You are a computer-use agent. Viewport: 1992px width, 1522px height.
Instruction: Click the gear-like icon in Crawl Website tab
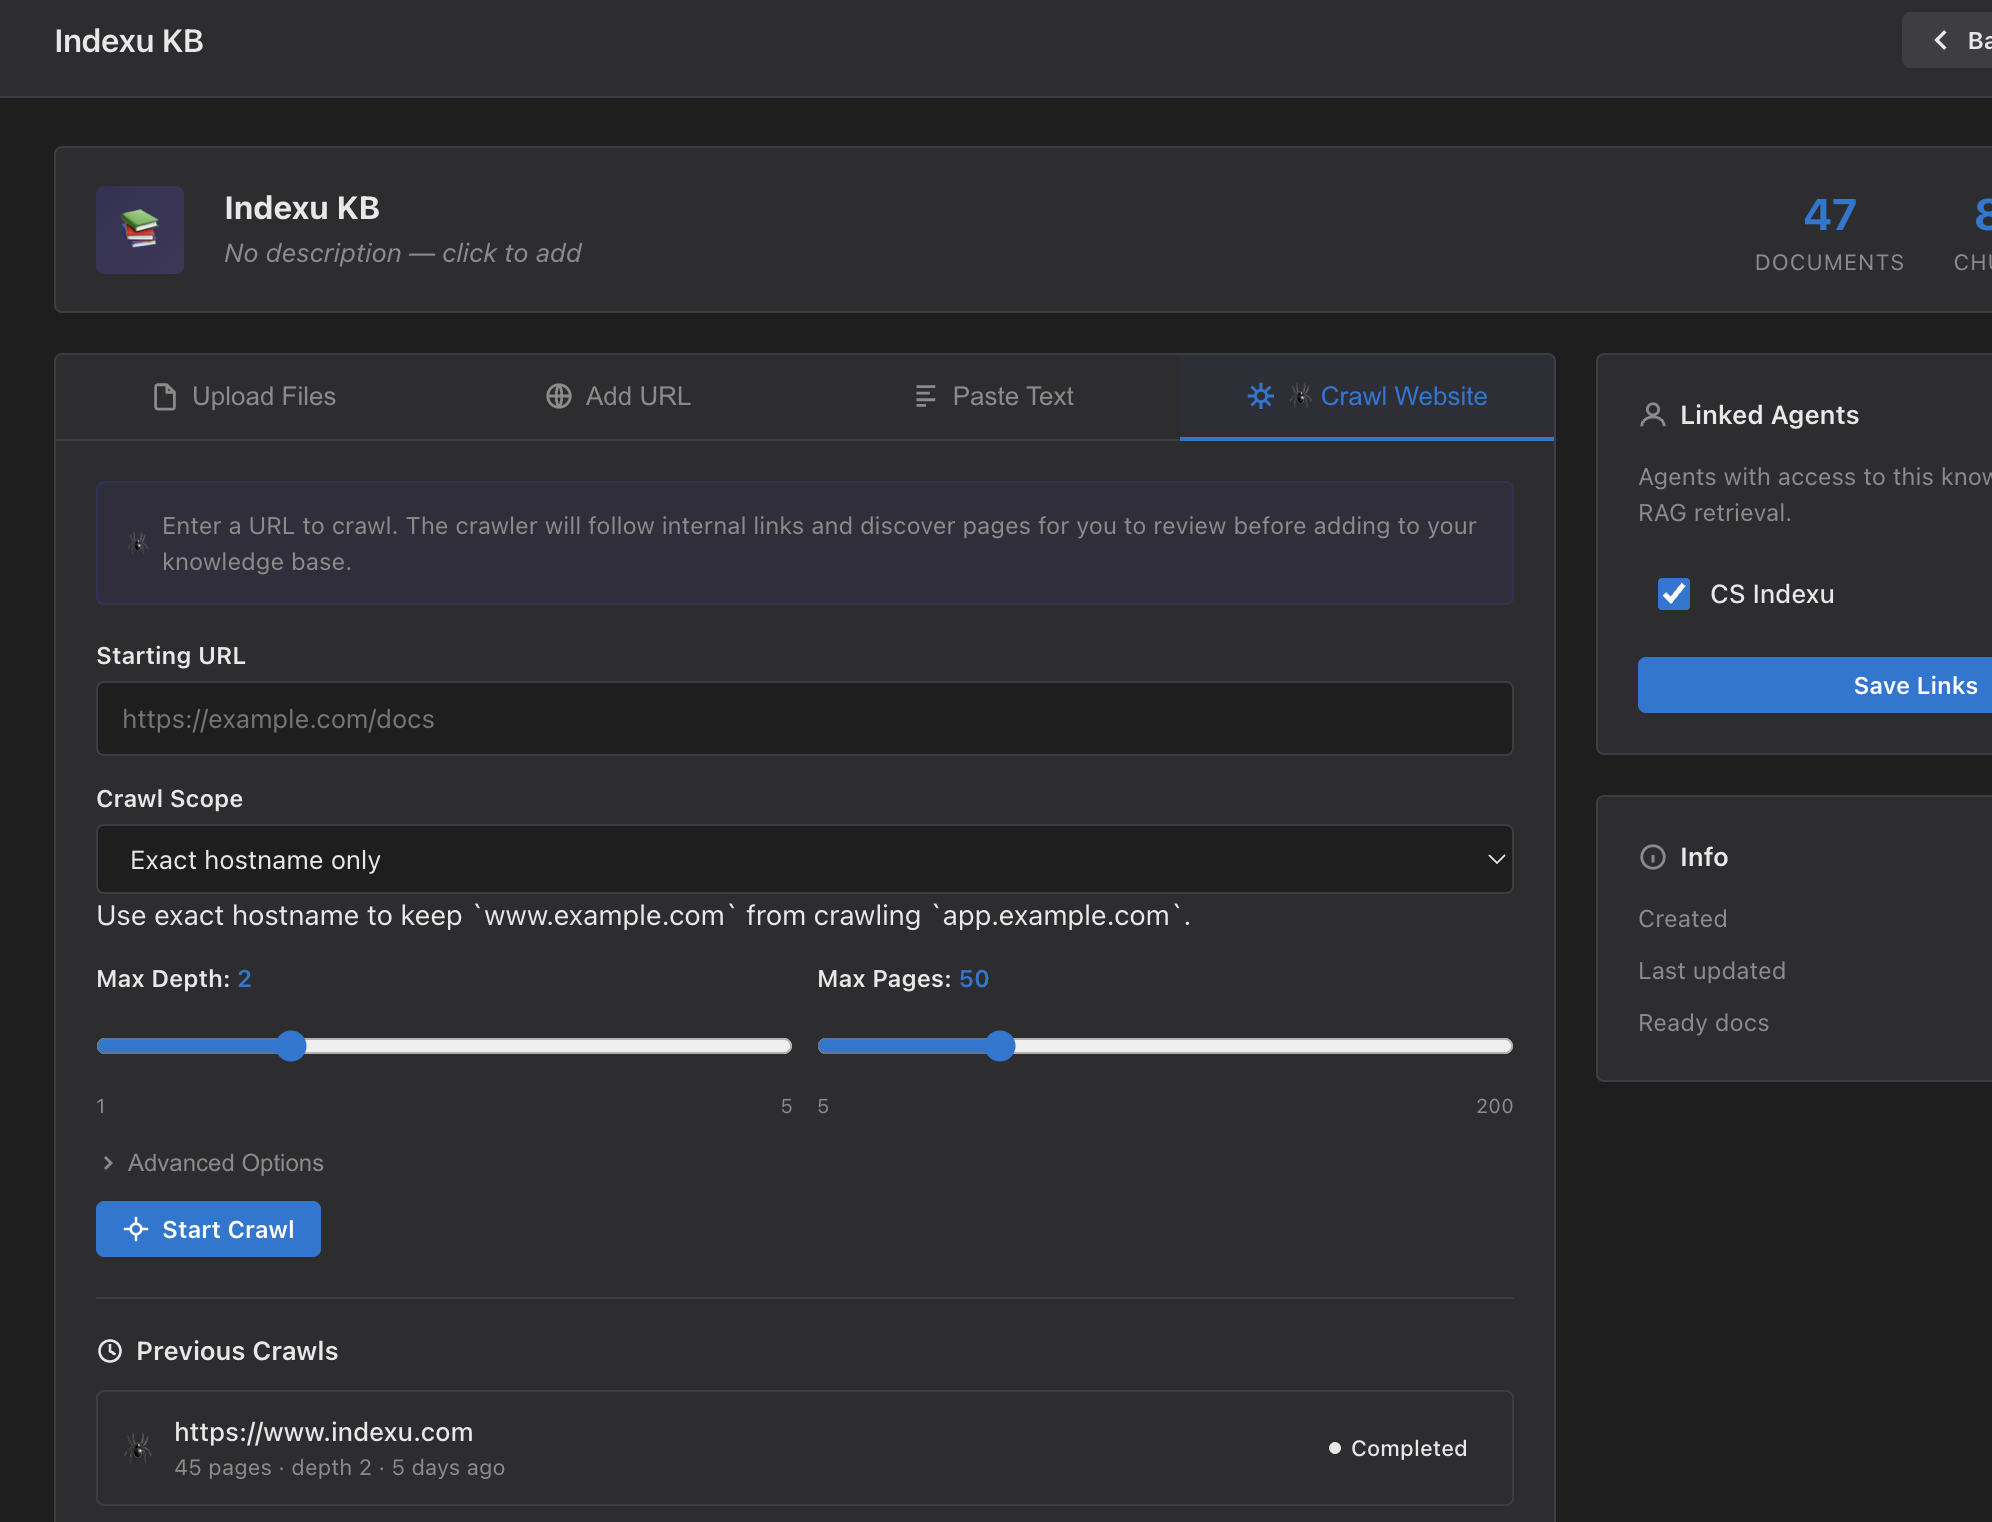coord(1260,396)
